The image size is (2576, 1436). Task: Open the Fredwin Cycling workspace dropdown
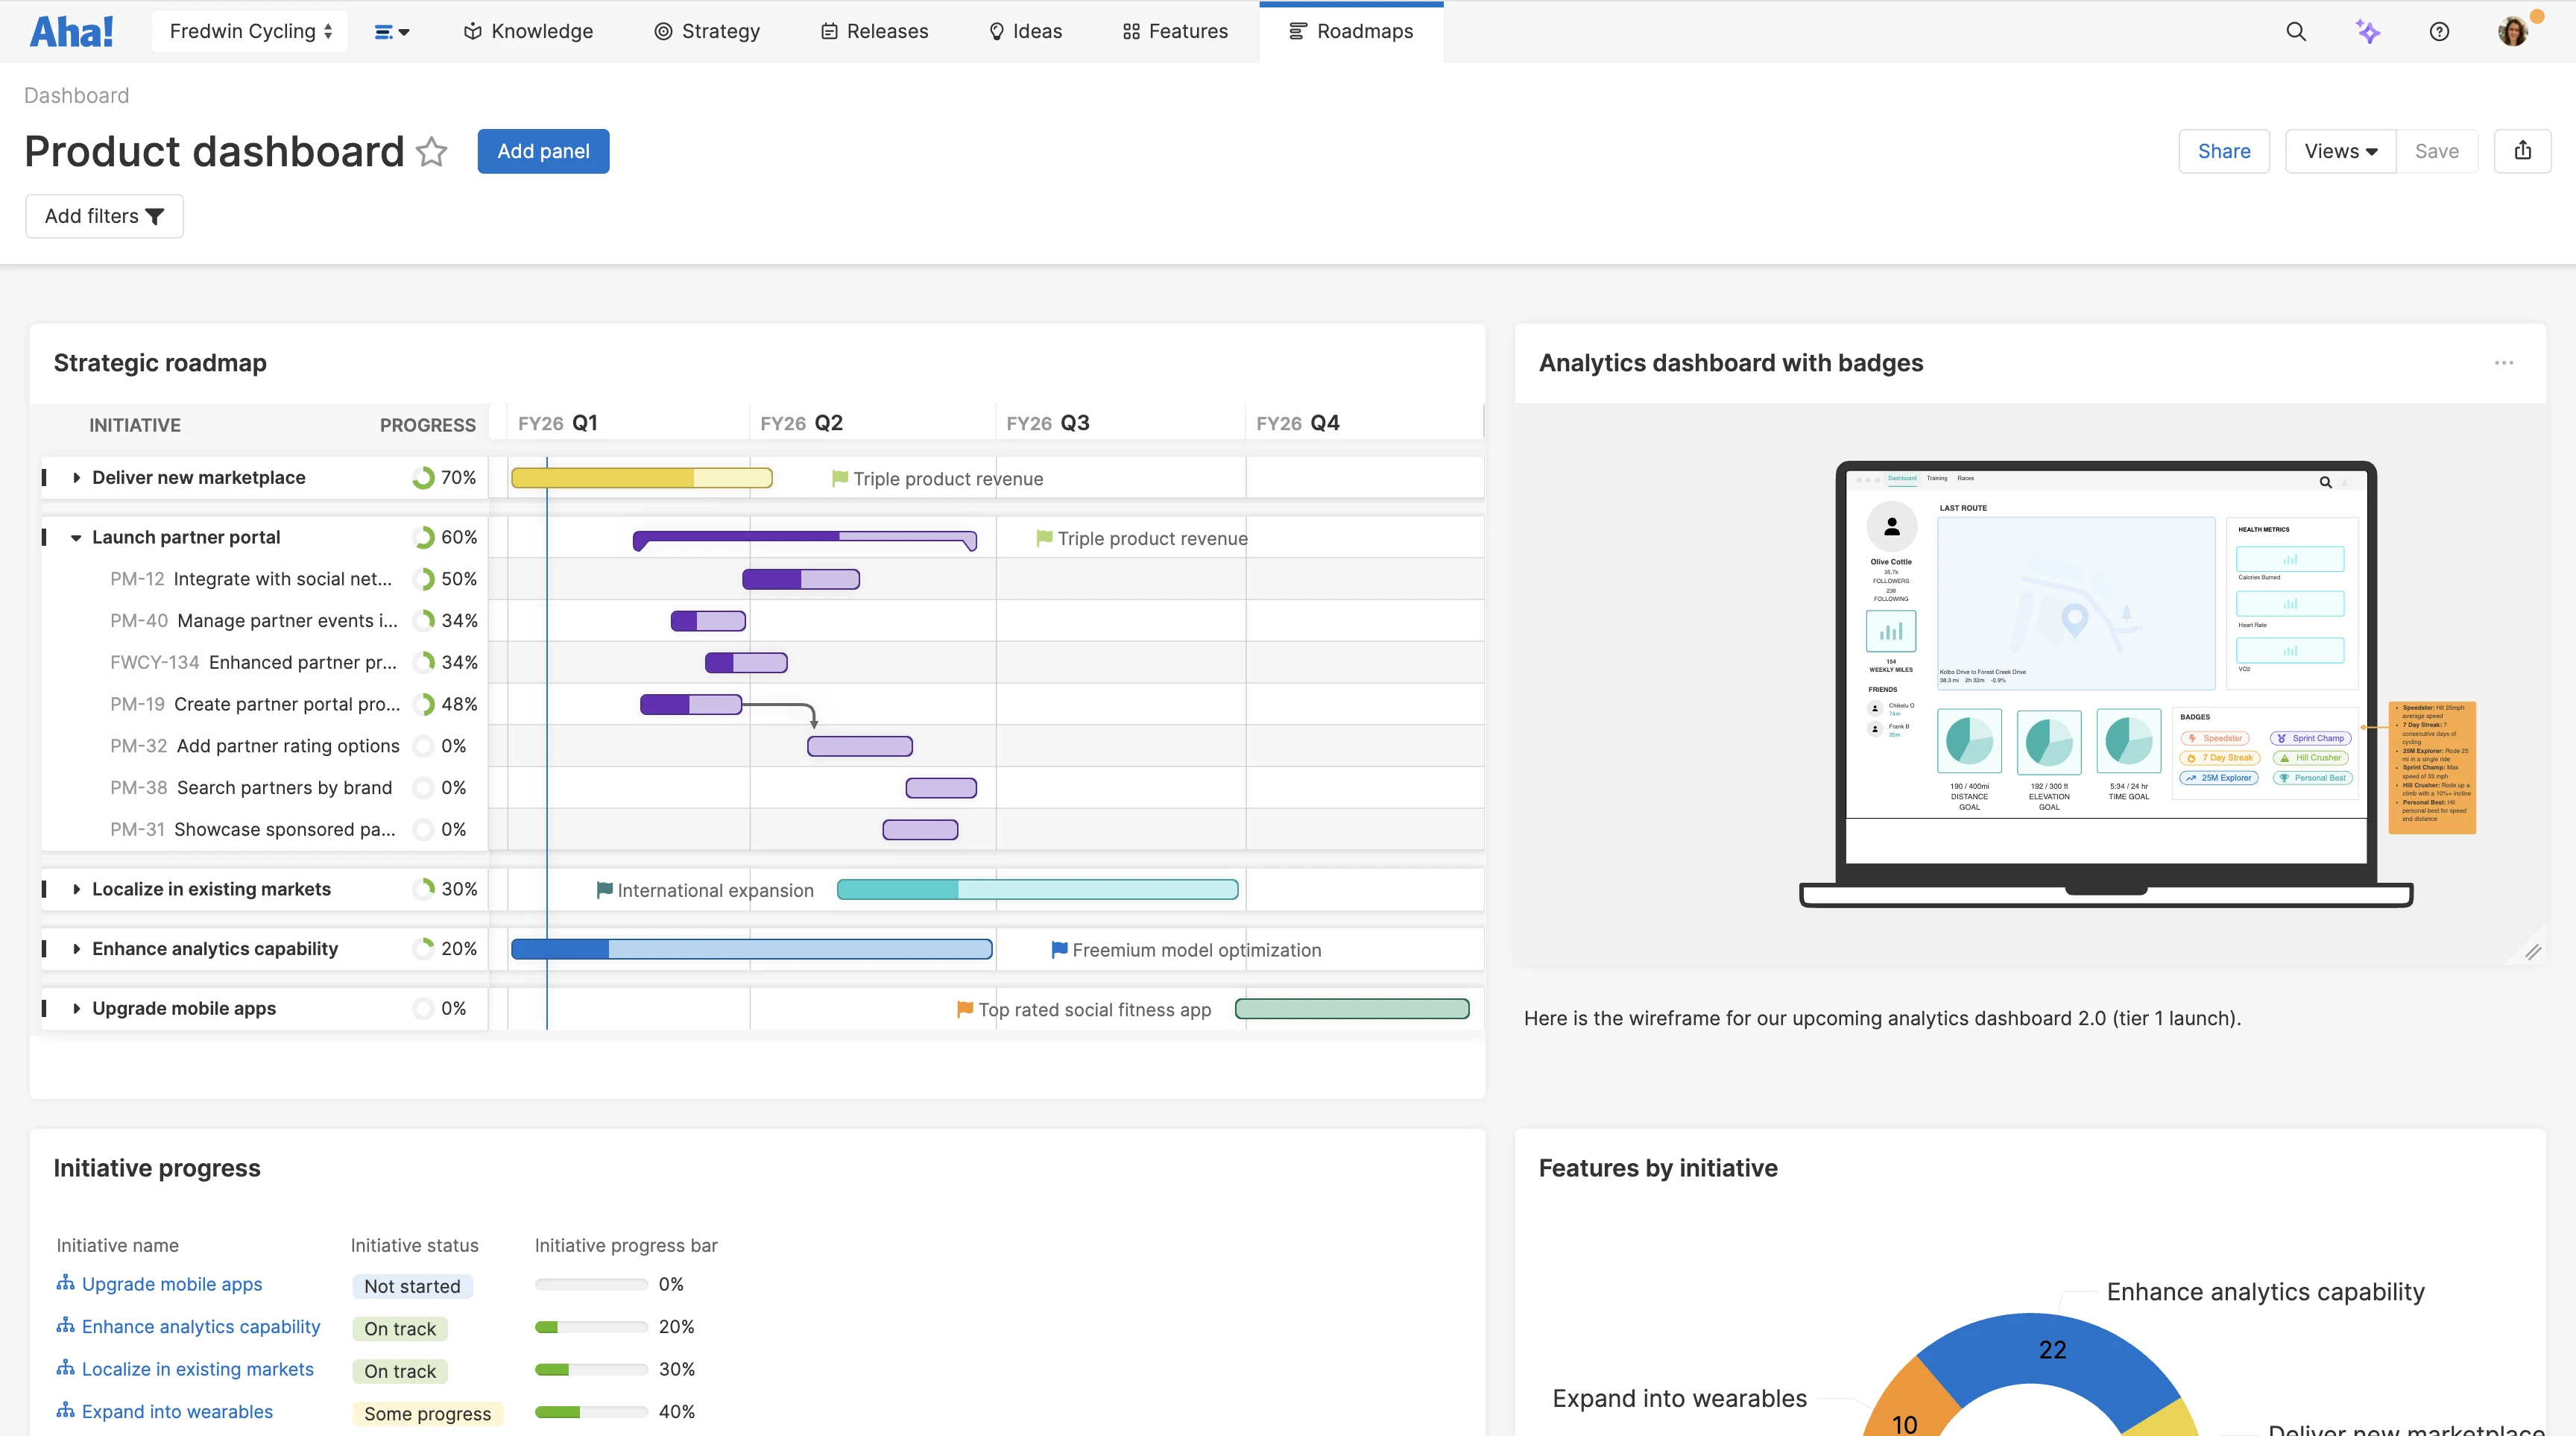point(250,31)
